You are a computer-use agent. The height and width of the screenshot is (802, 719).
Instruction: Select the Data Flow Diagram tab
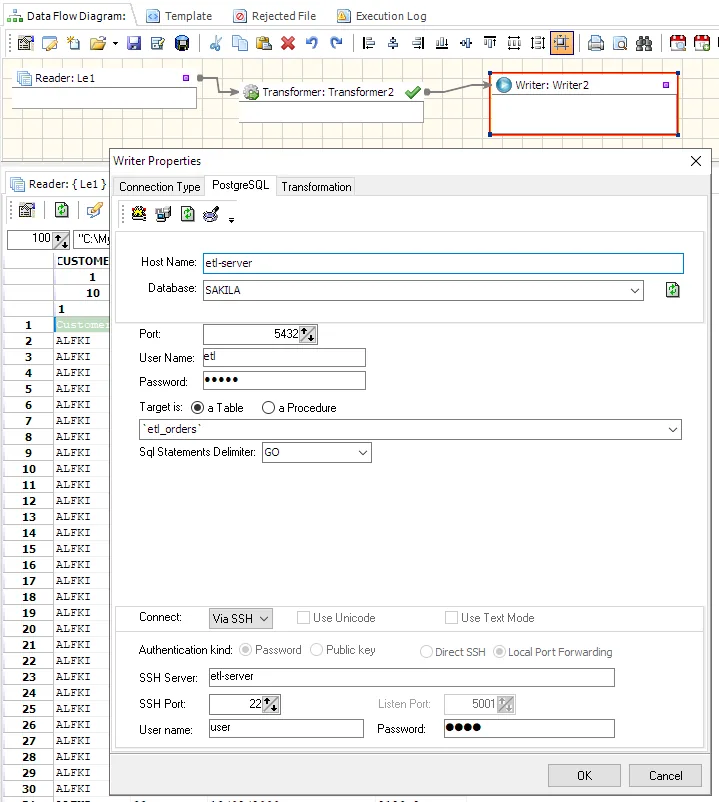67,16
